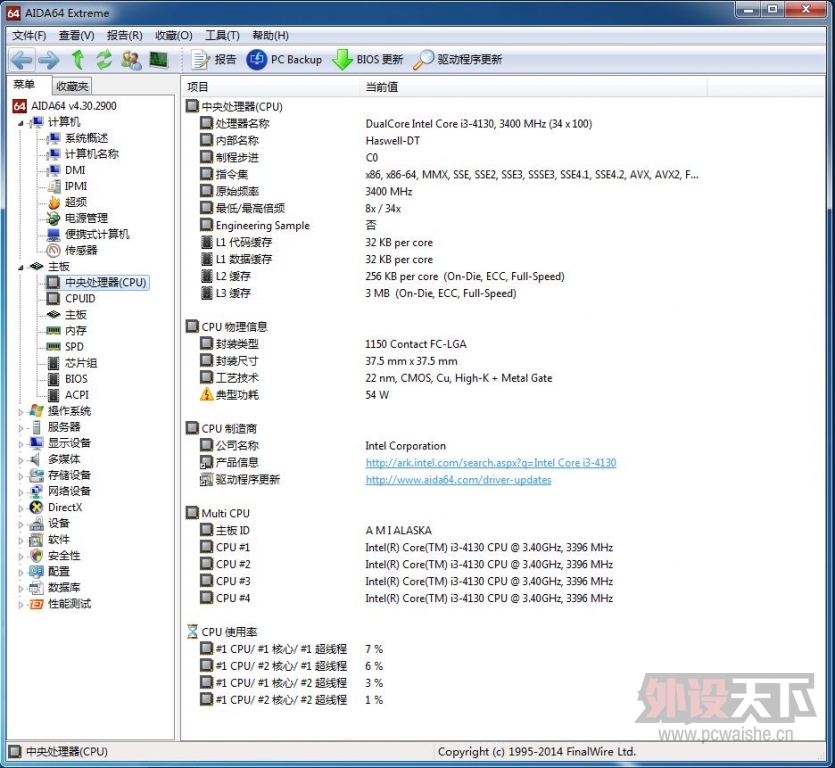Click the 便携式计算机 laptop icon
The width and height of the screenshot is (835, 768).
[x=54, y=234]
